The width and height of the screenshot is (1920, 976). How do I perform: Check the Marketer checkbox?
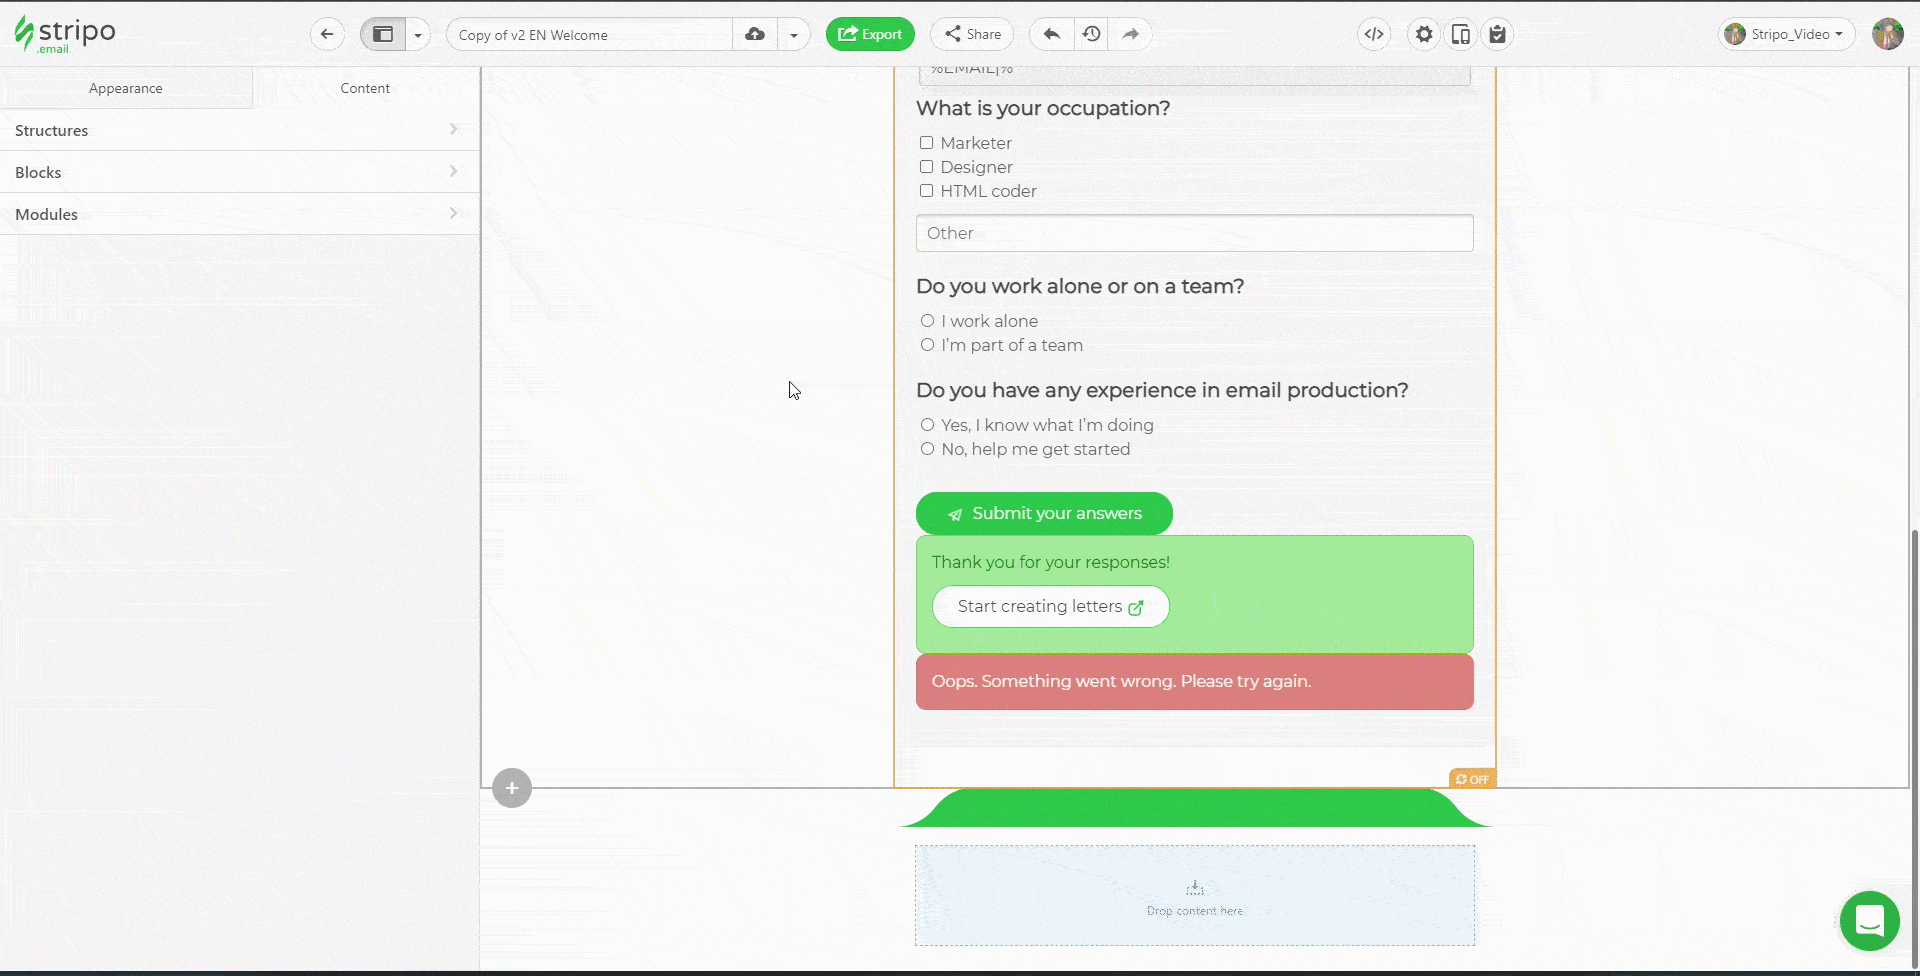coord(927,143)
